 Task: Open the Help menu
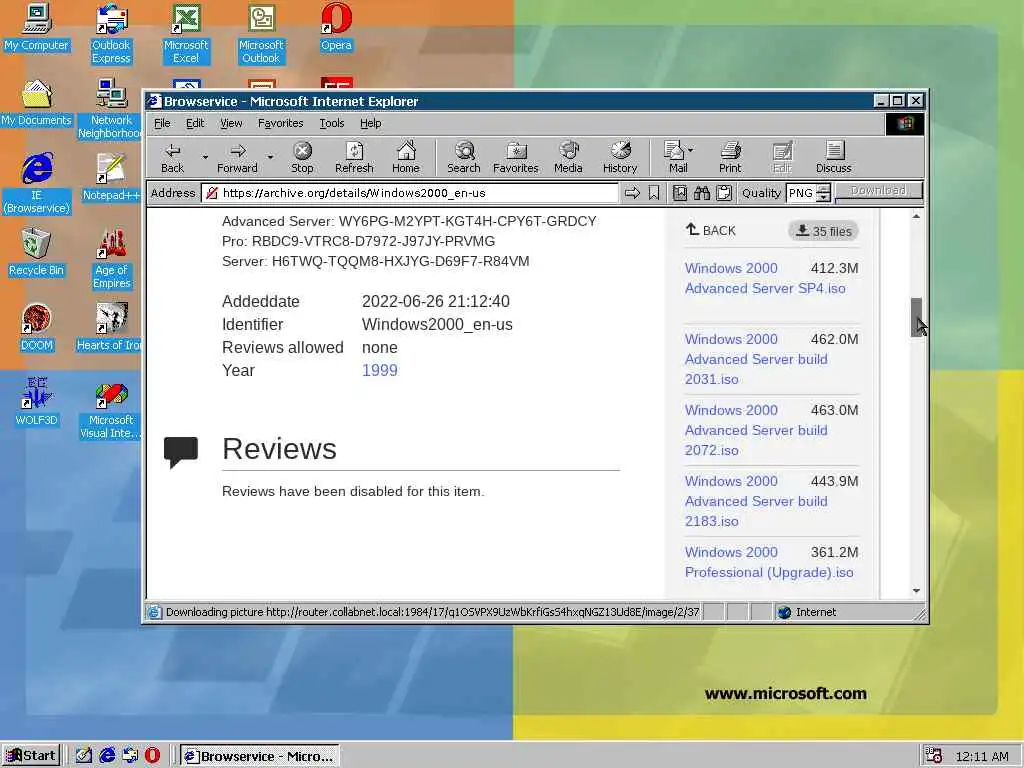click(370, 123)
